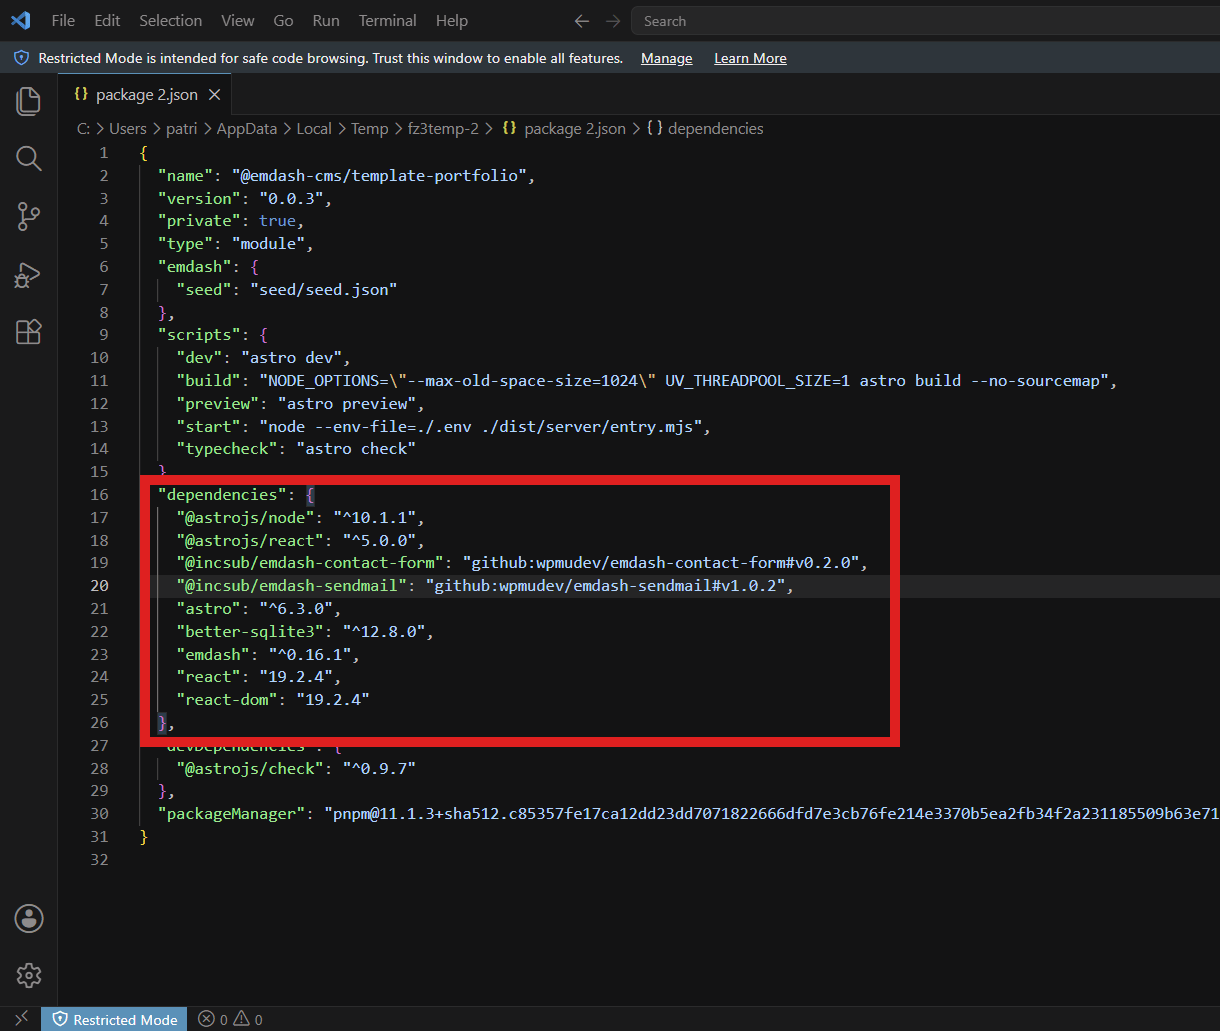Open the Run and Debug view
The height and width of the screenshot is (1031, 1220).
tap(29, 274)
